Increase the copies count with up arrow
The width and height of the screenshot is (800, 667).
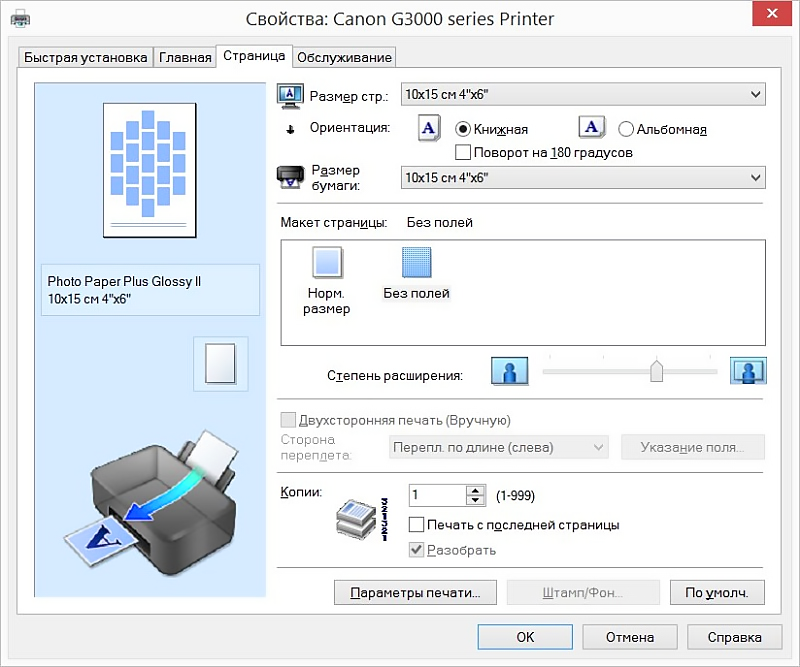(x=476, y=490)
